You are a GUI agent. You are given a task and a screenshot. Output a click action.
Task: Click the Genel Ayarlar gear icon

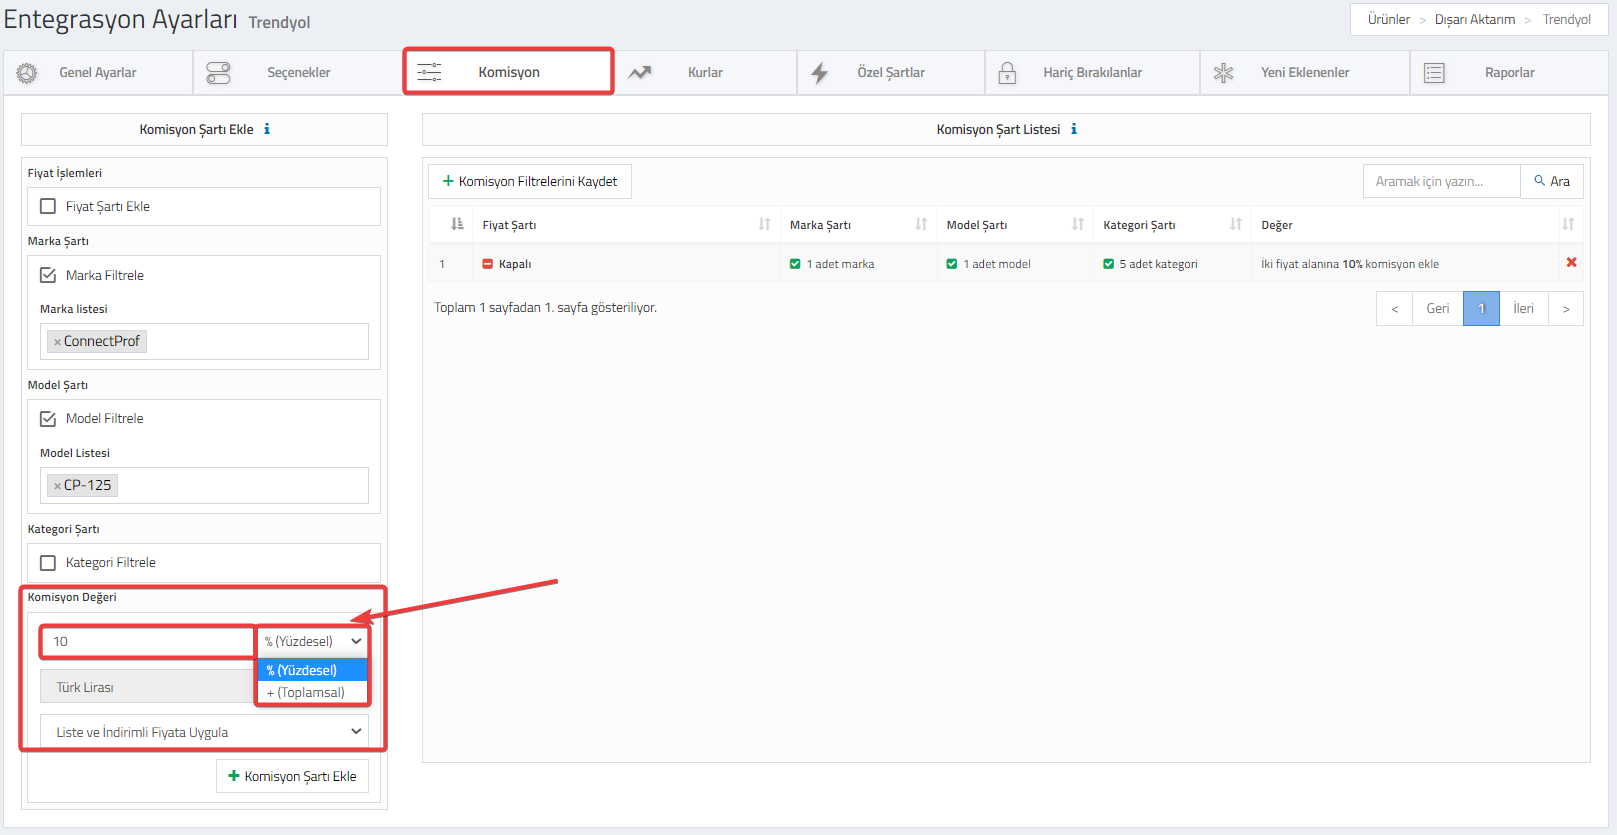coord(27,73)
